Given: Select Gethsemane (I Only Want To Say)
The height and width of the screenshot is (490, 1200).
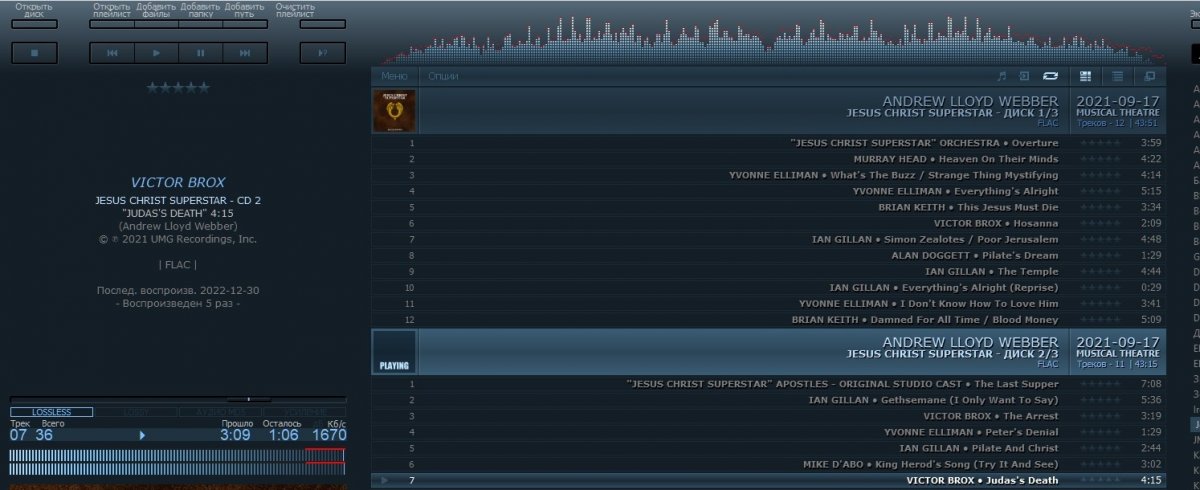Looking at the screenshot, I should tap(768, 400).
